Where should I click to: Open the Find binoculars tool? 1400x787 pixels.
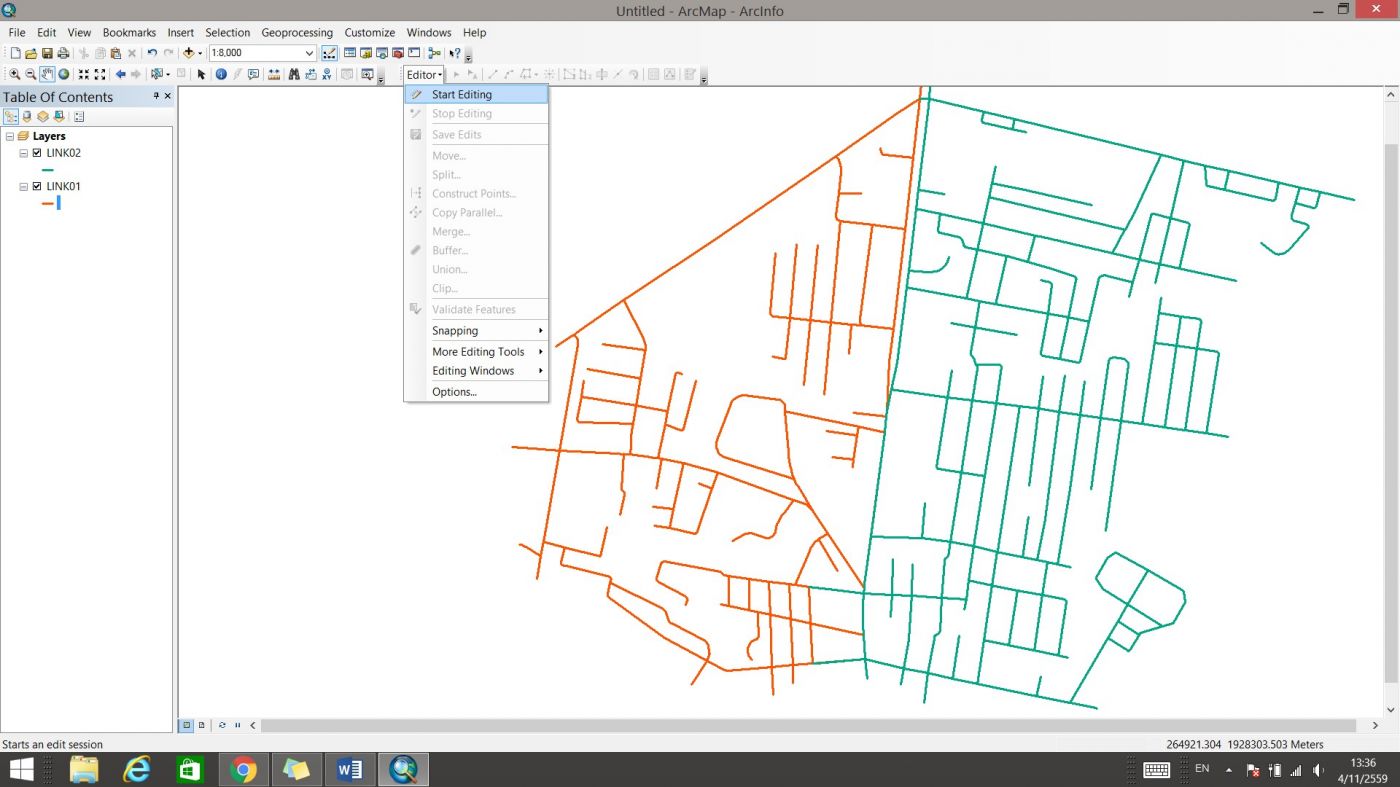(294, 75)
